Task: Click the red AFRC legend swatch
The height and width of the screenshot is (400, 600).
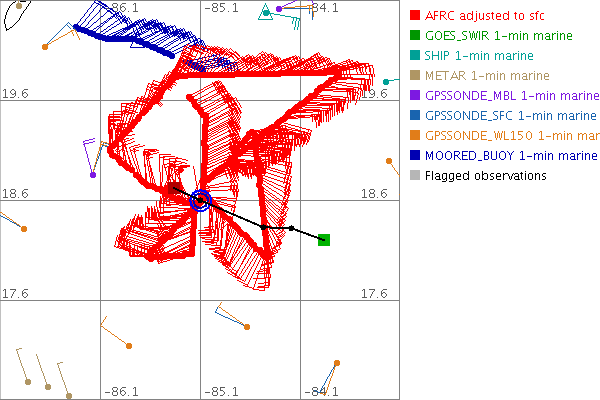Action: (x=415, y=16)
